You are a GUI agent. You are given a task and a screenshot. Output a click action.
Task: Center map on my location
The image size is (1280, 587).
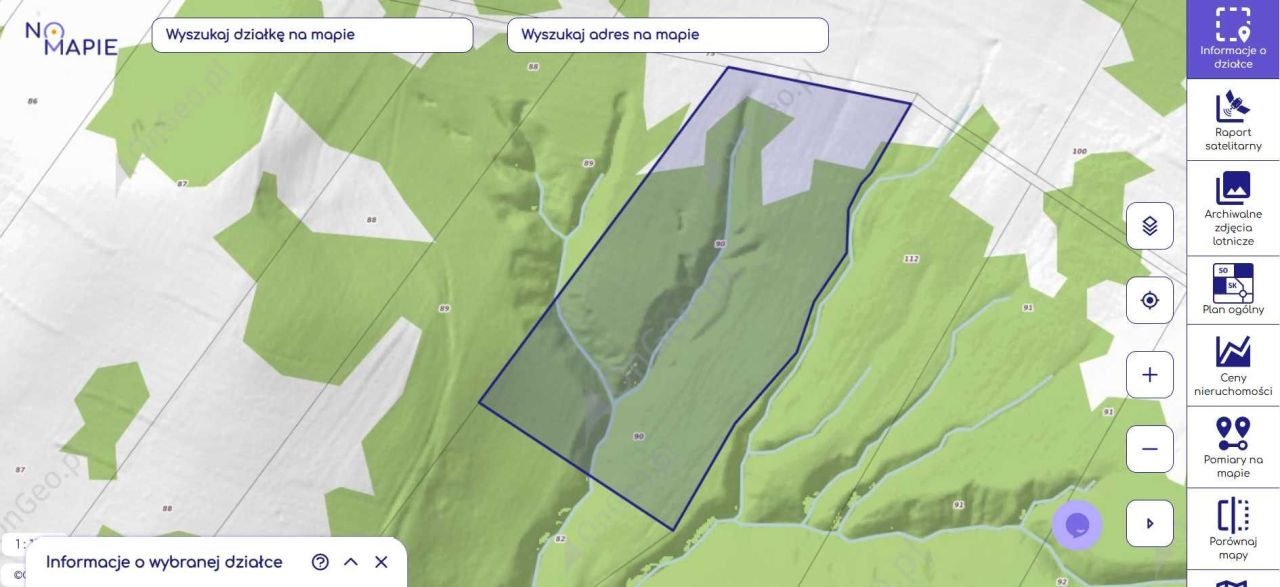click(x=1150, y=300)
